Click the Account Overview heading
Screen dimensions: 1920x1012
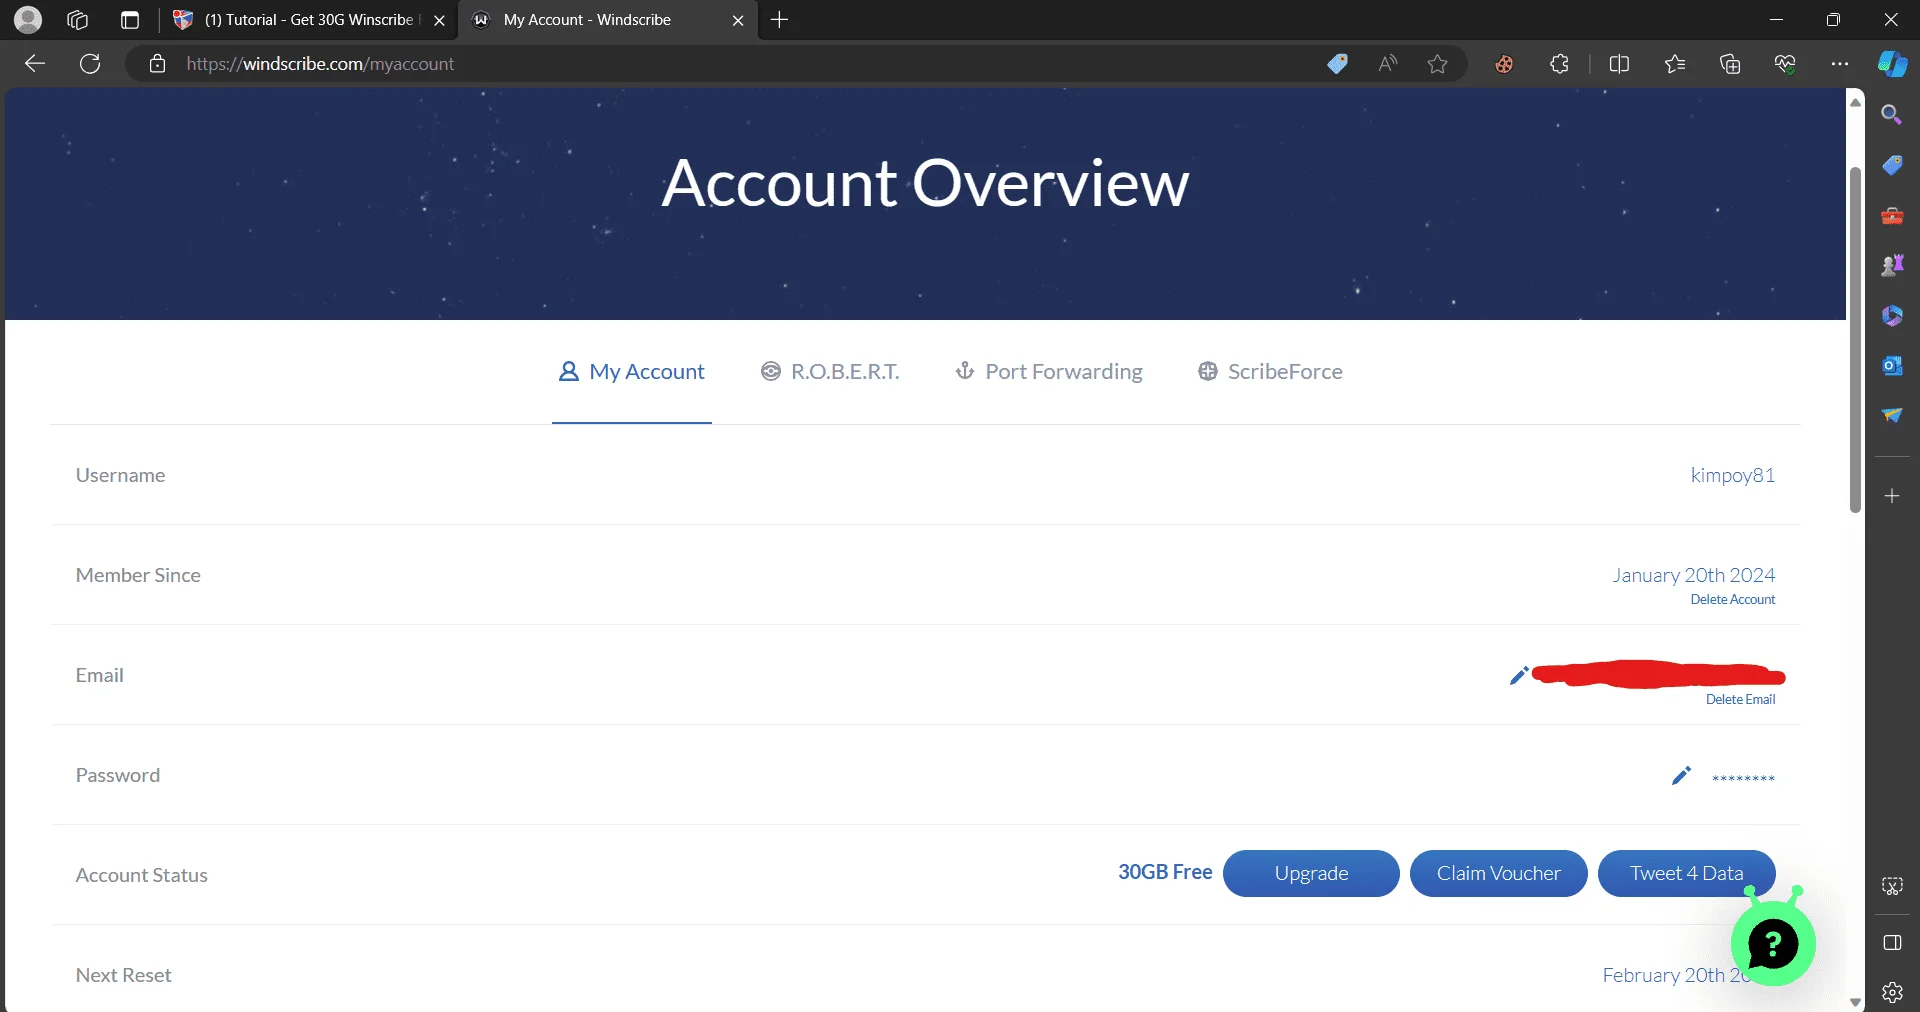[x=925, y=183]
